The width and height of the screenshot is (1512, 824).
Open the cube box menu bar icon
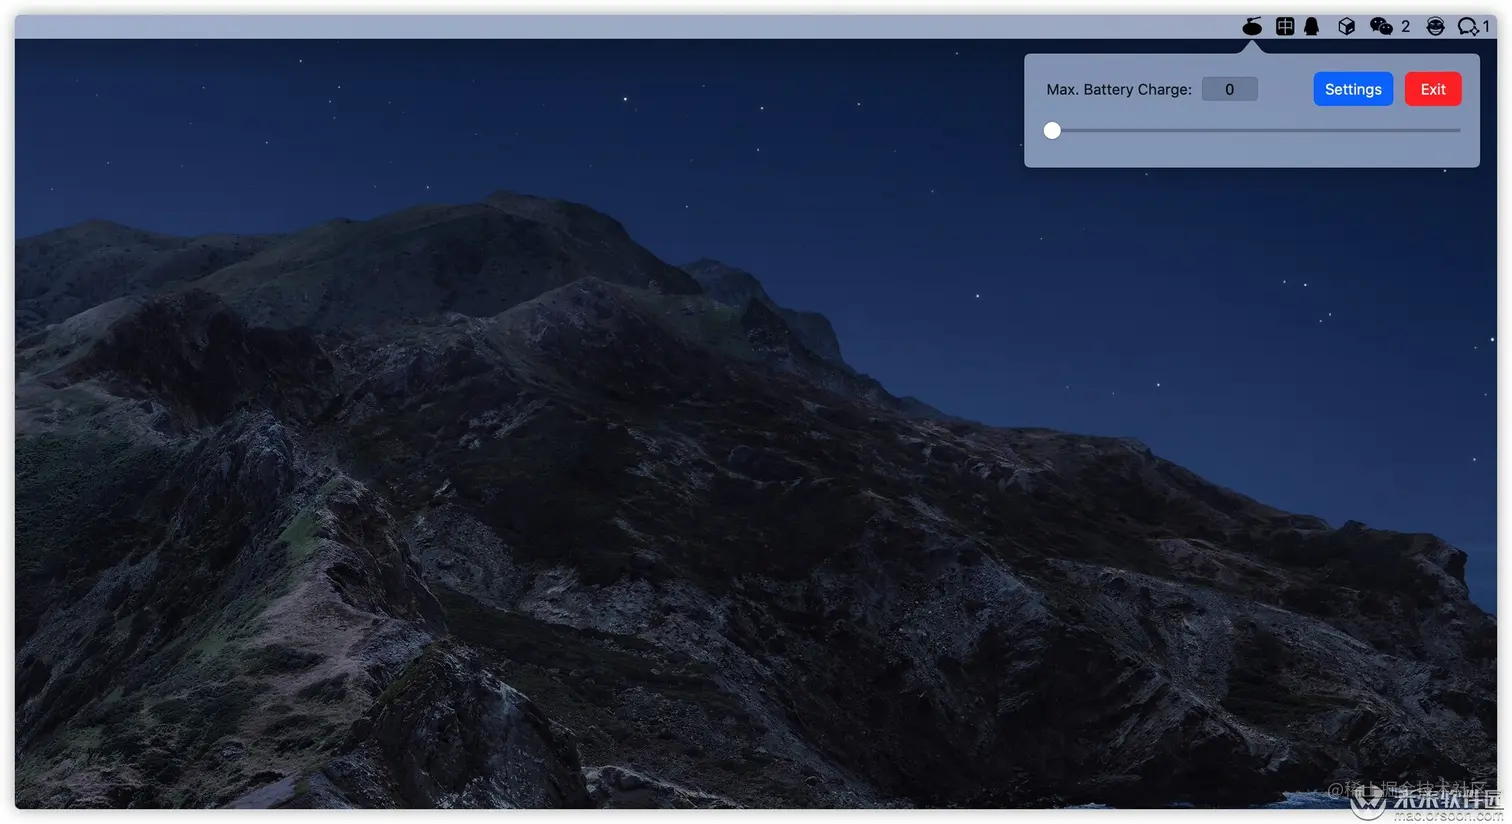tap(1347, 27)
